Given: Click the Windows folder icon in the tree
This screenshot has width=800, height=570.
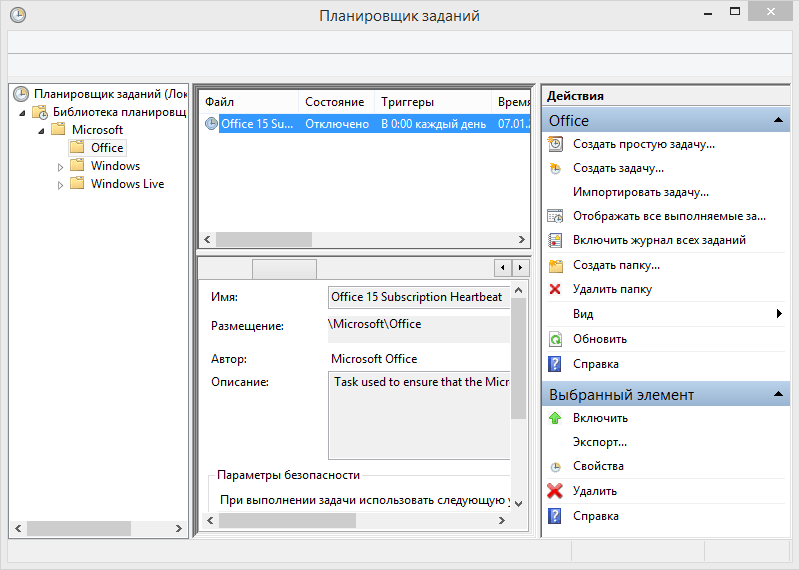Looking at the screenshot, I should point(77,165).
